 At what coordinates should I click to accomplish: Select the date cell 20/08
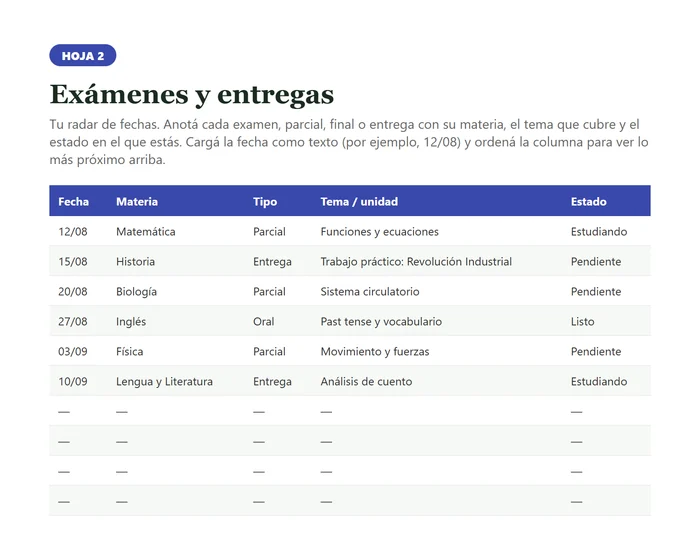pyautogui.click(x=73, y=291)
